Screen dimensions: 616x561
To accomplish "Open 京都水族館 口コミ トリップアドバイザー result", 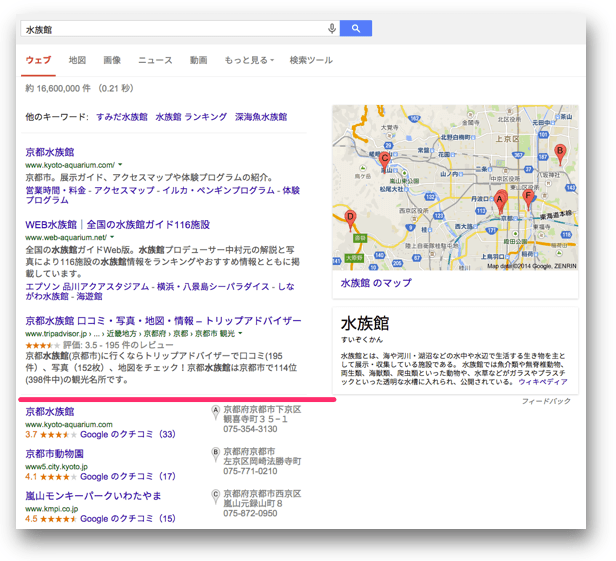I will 163,321.
